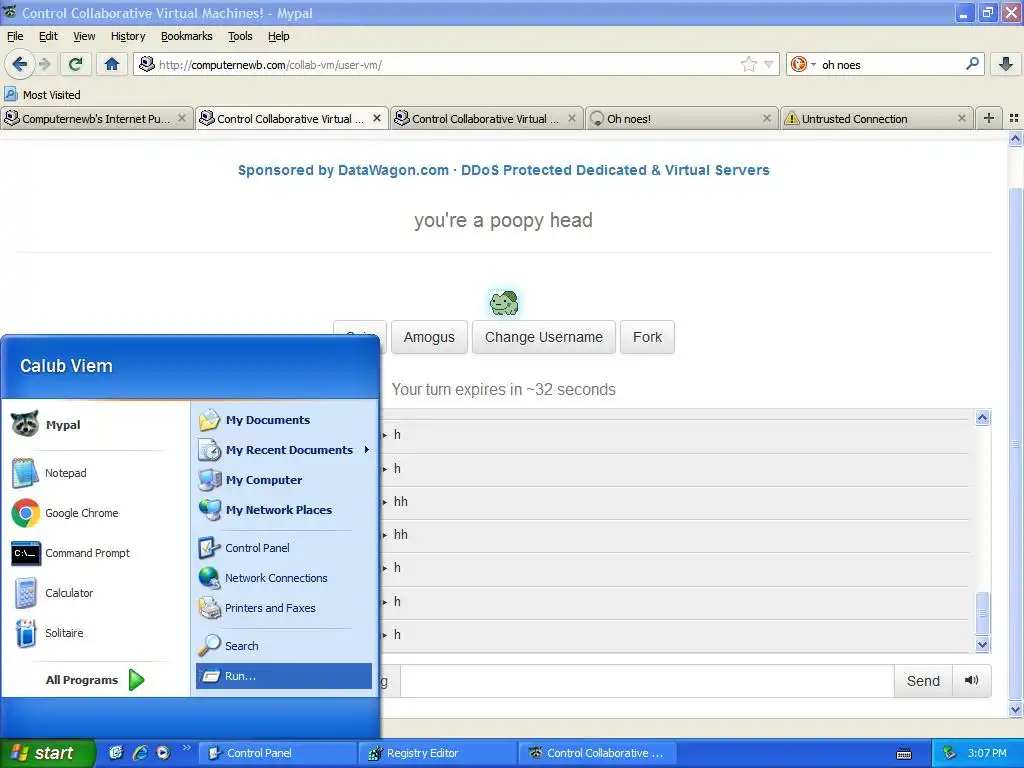This screenshot has height=768, width=1024.
Task: Select Run... in the start menu
Action: [283, 676]
